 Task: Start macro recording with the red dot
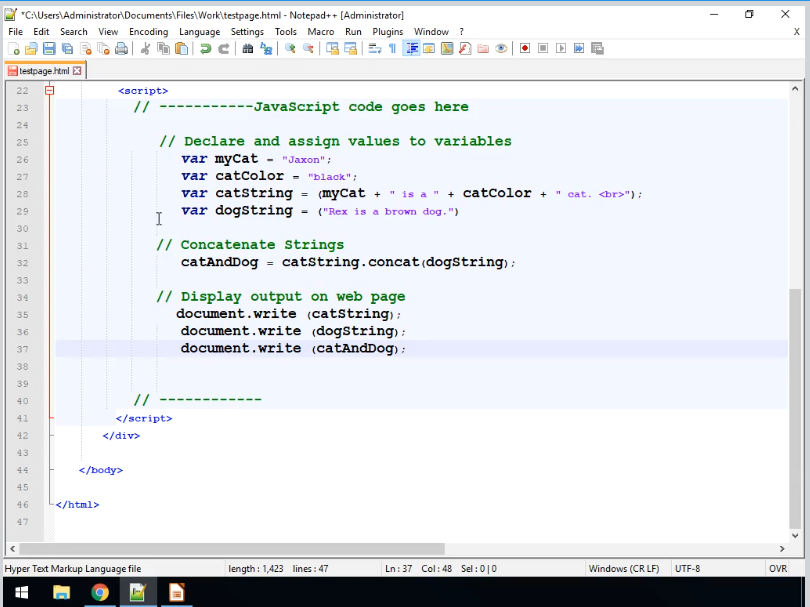525,48
